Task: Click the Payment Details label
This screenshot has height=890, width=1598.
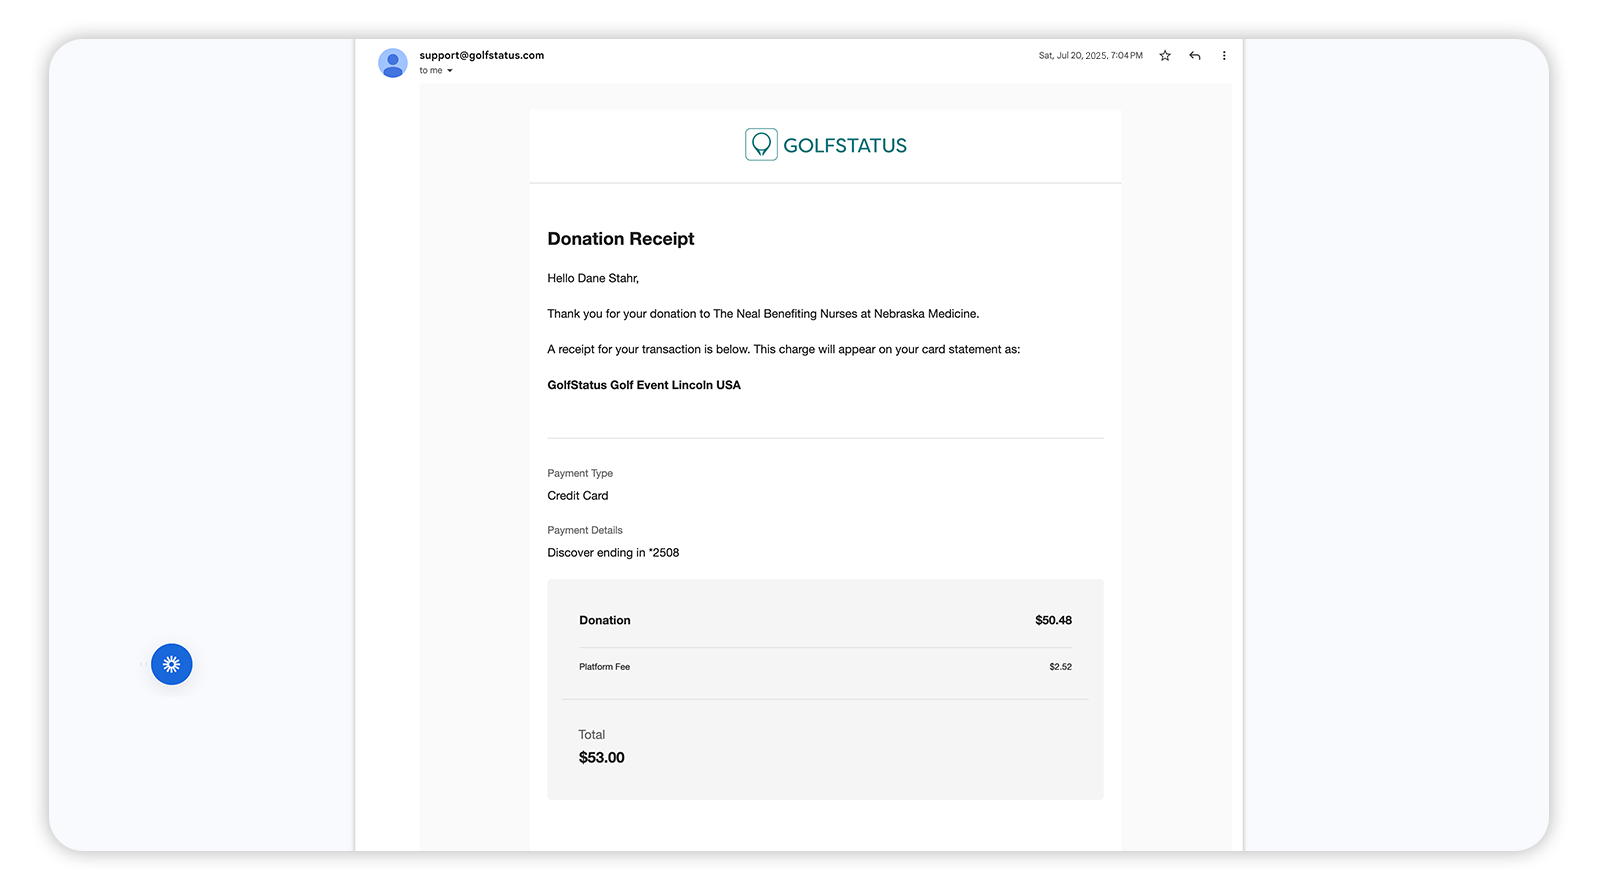Action: point(585,530)
